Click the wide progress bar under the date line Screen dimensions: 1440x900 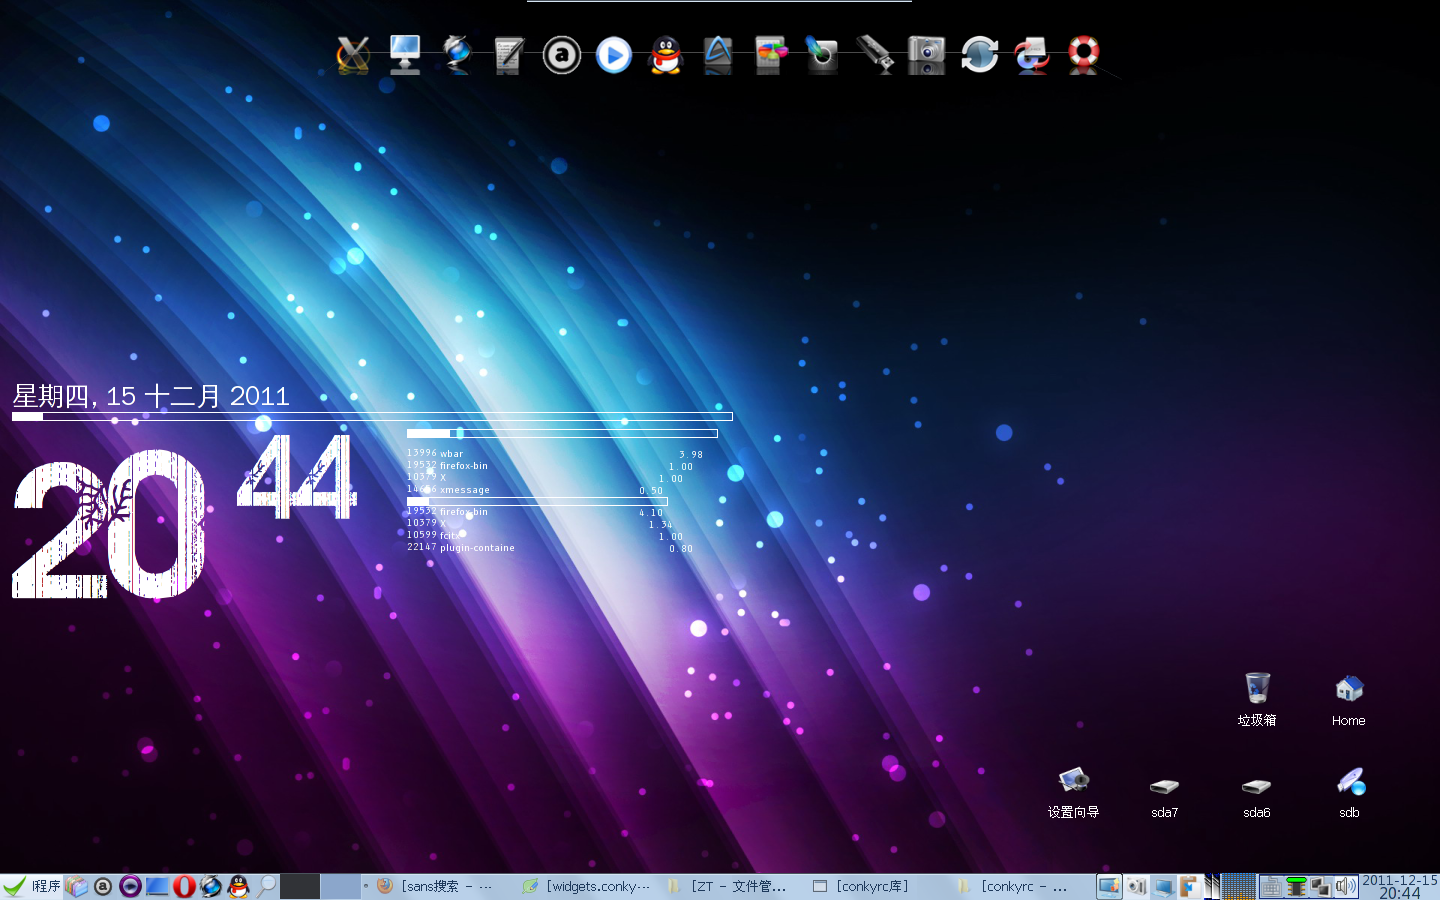372,417
